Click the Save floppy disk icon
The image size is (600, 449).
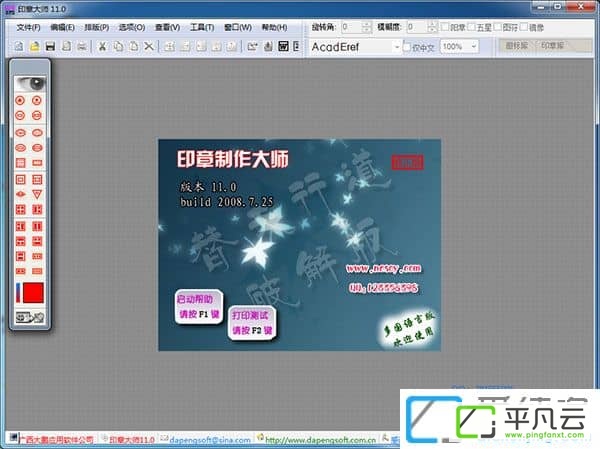point(50,47)
